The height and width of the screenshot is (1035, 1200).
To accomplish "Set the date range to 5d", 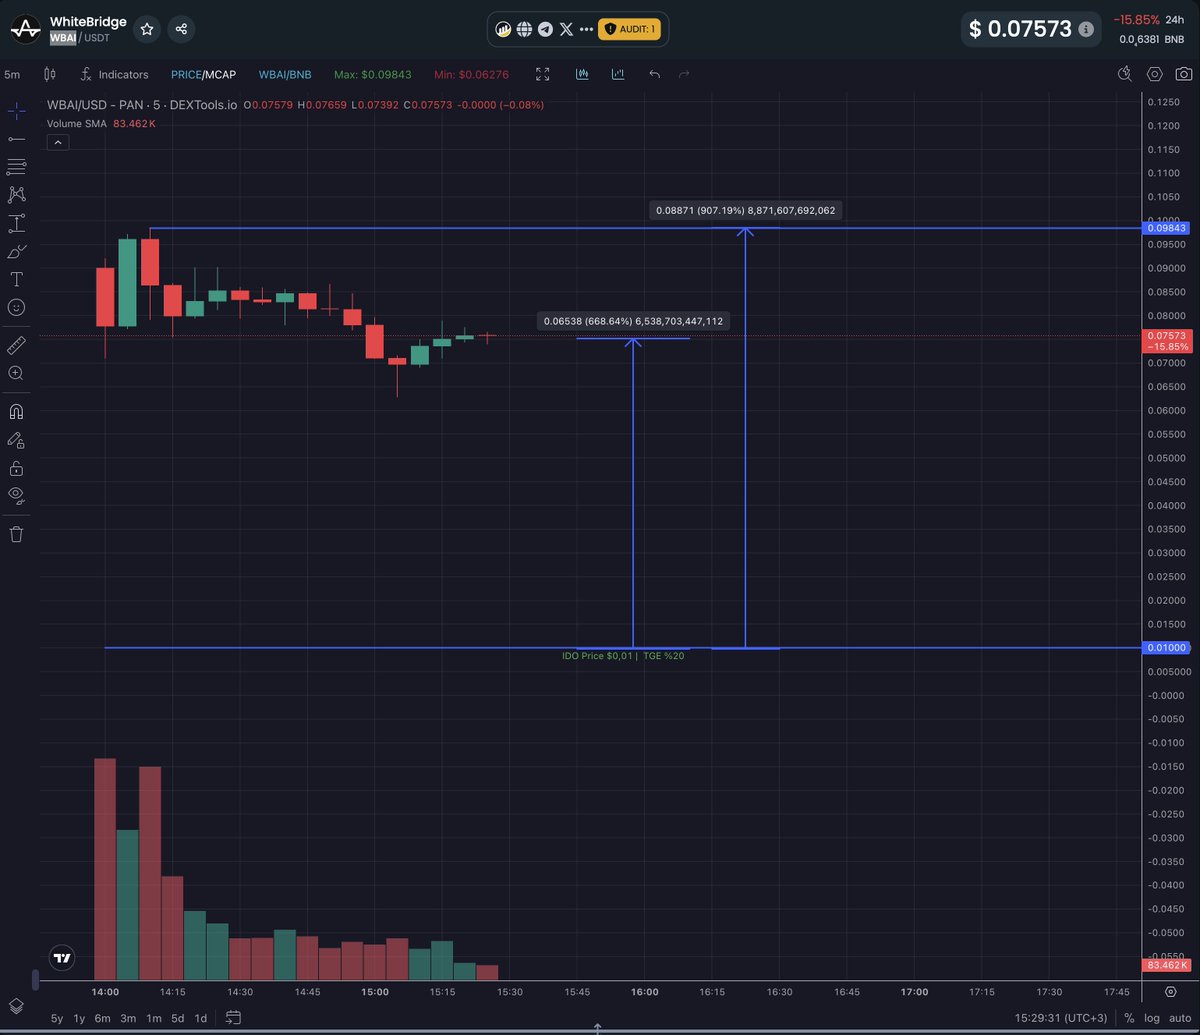I will [177, 1018].
